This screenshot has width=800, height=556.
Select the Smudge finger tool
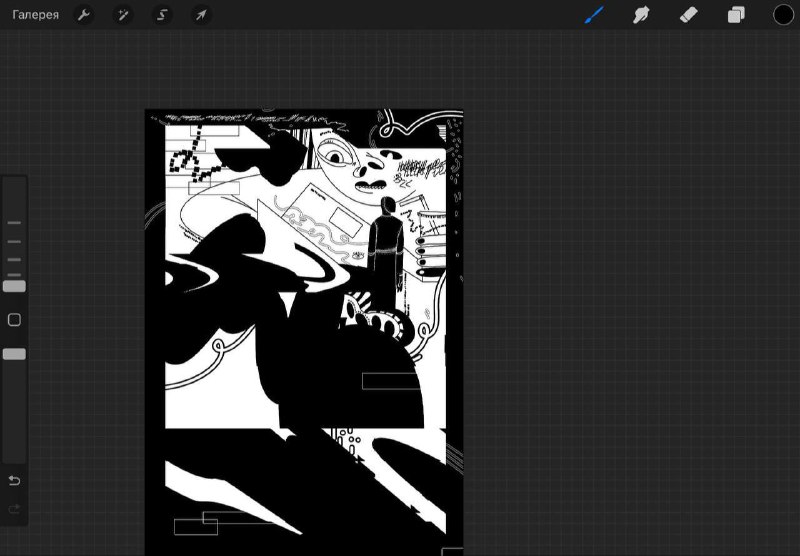pos(641,15)
